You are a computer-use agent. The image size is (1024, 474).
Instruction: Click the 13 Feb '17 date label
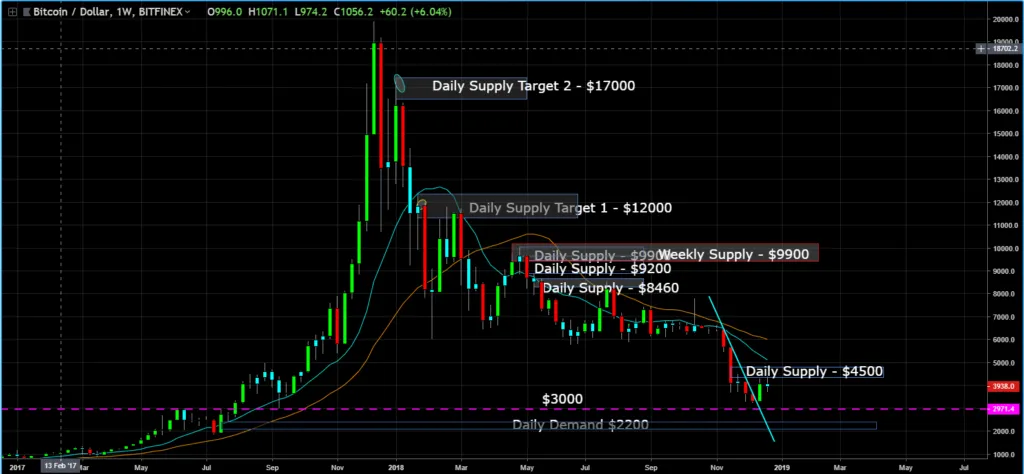click(61, 467)
